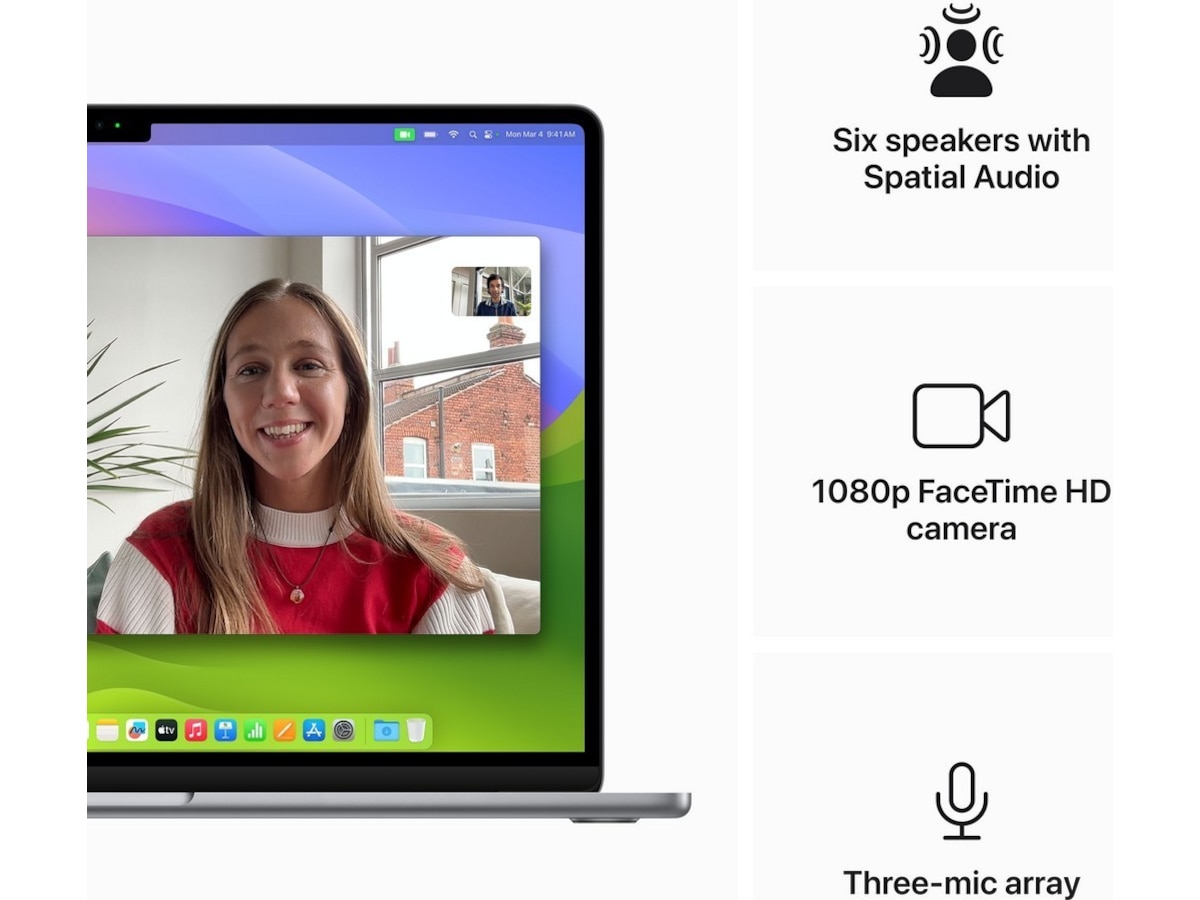Image resolution: width=1200 pixels, height=900 pixels.
Task: Open Spotlight search in menu bar
Action: pyautogui.click(x=472, y=134)
